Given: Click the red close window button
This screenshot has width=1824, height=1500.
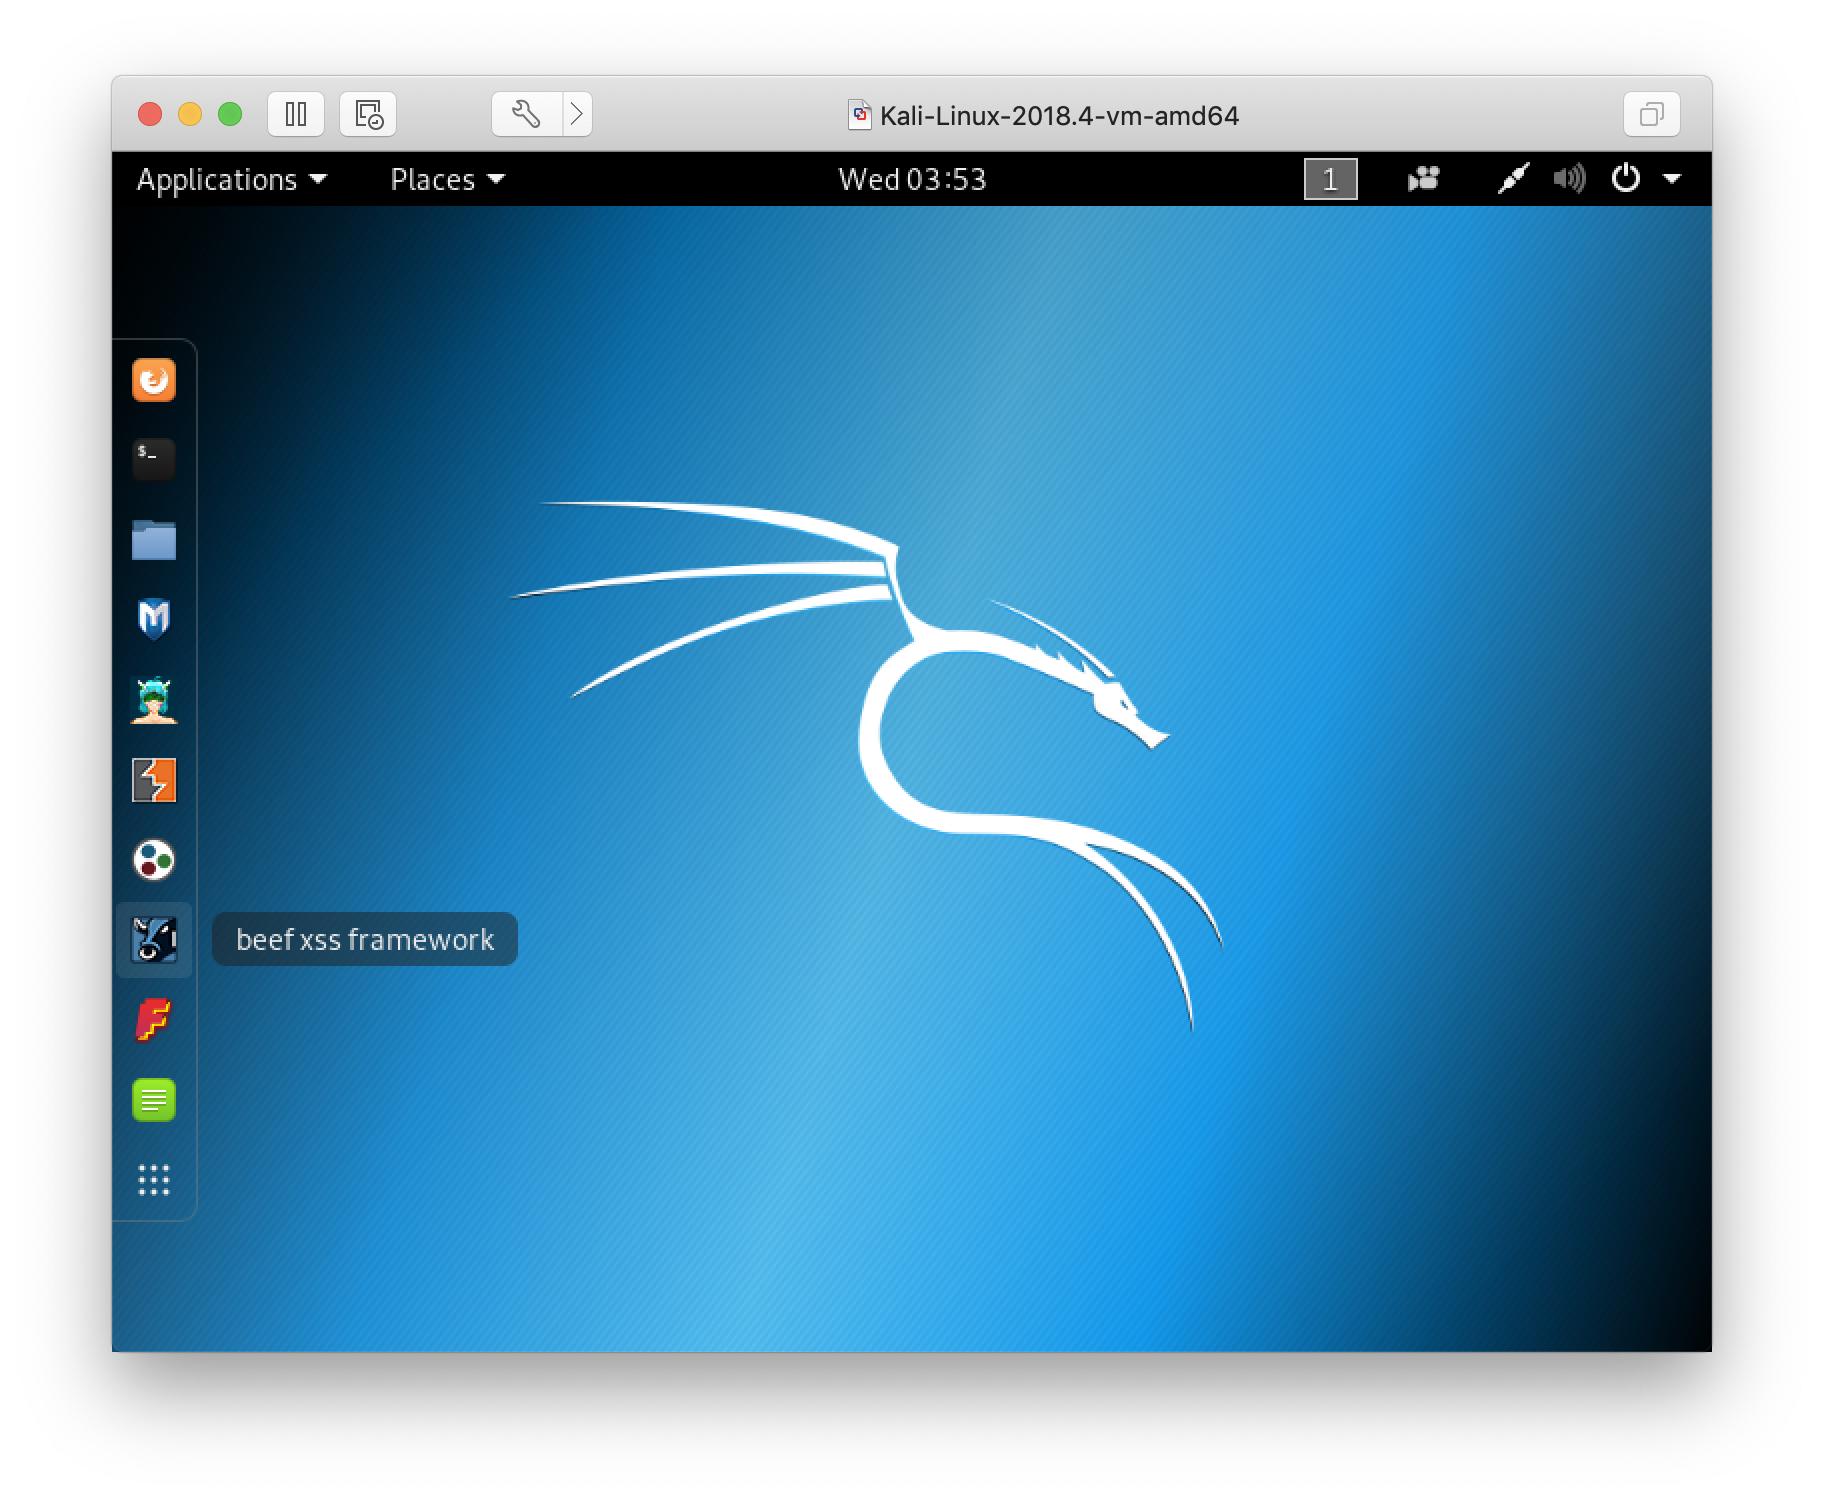Looking at the screenshot, I should coord(150,114).
